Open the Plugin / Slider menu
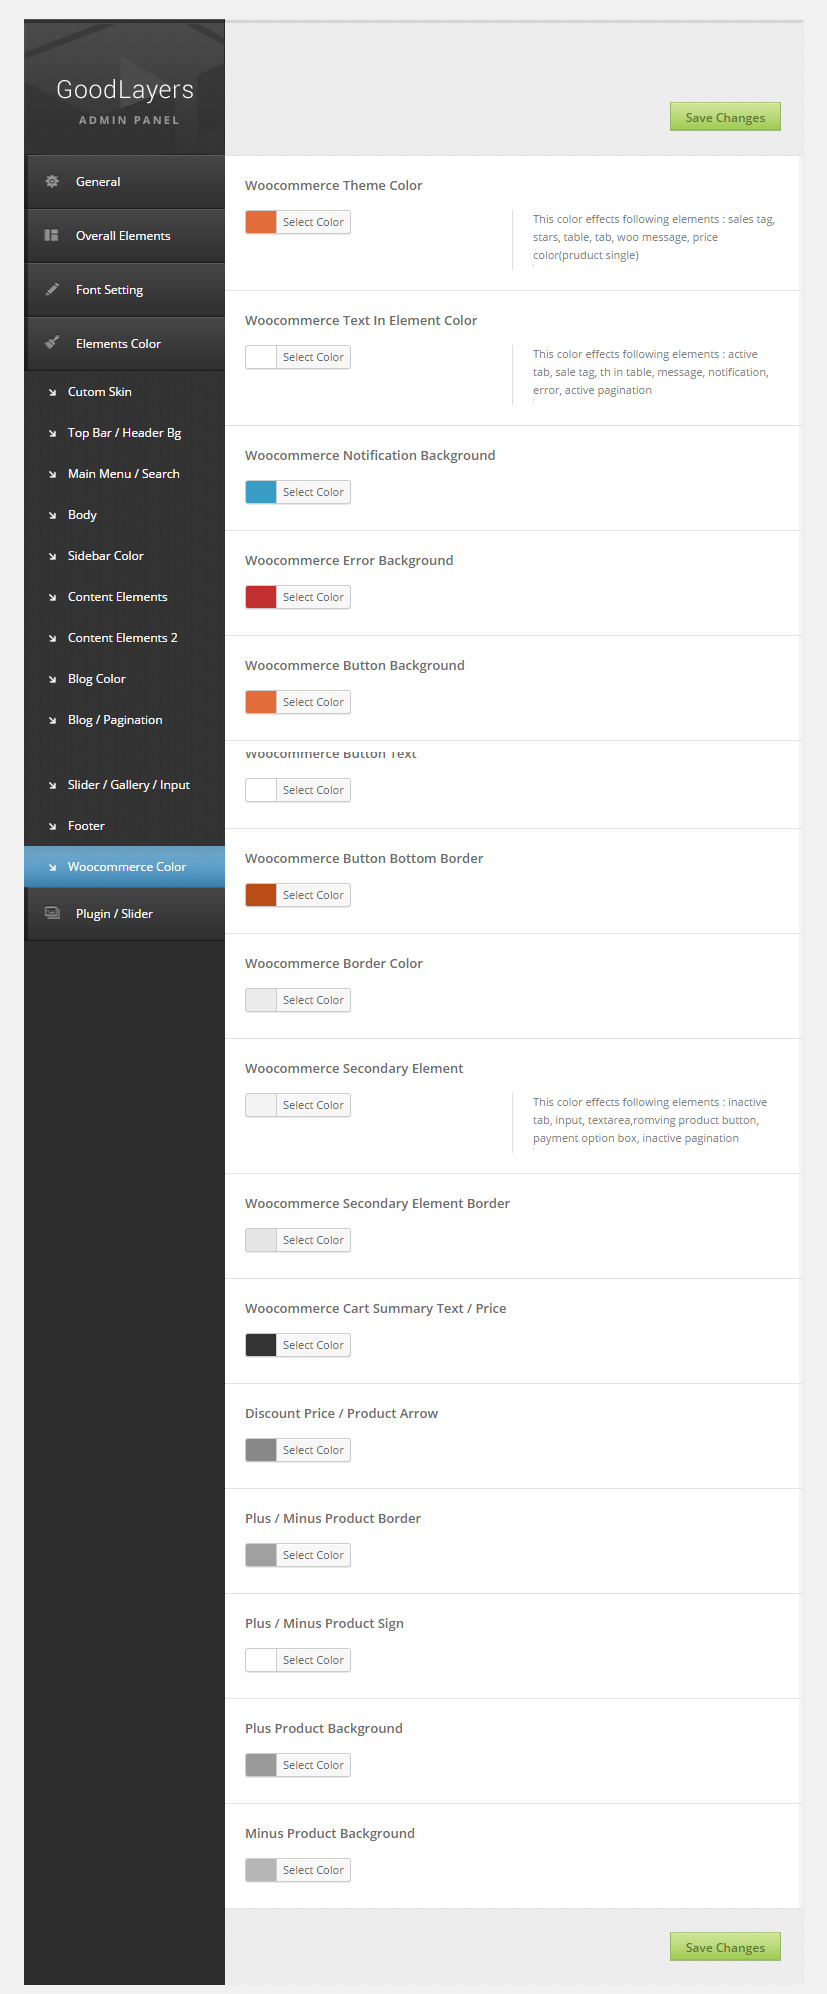 (x=124, y=914)
